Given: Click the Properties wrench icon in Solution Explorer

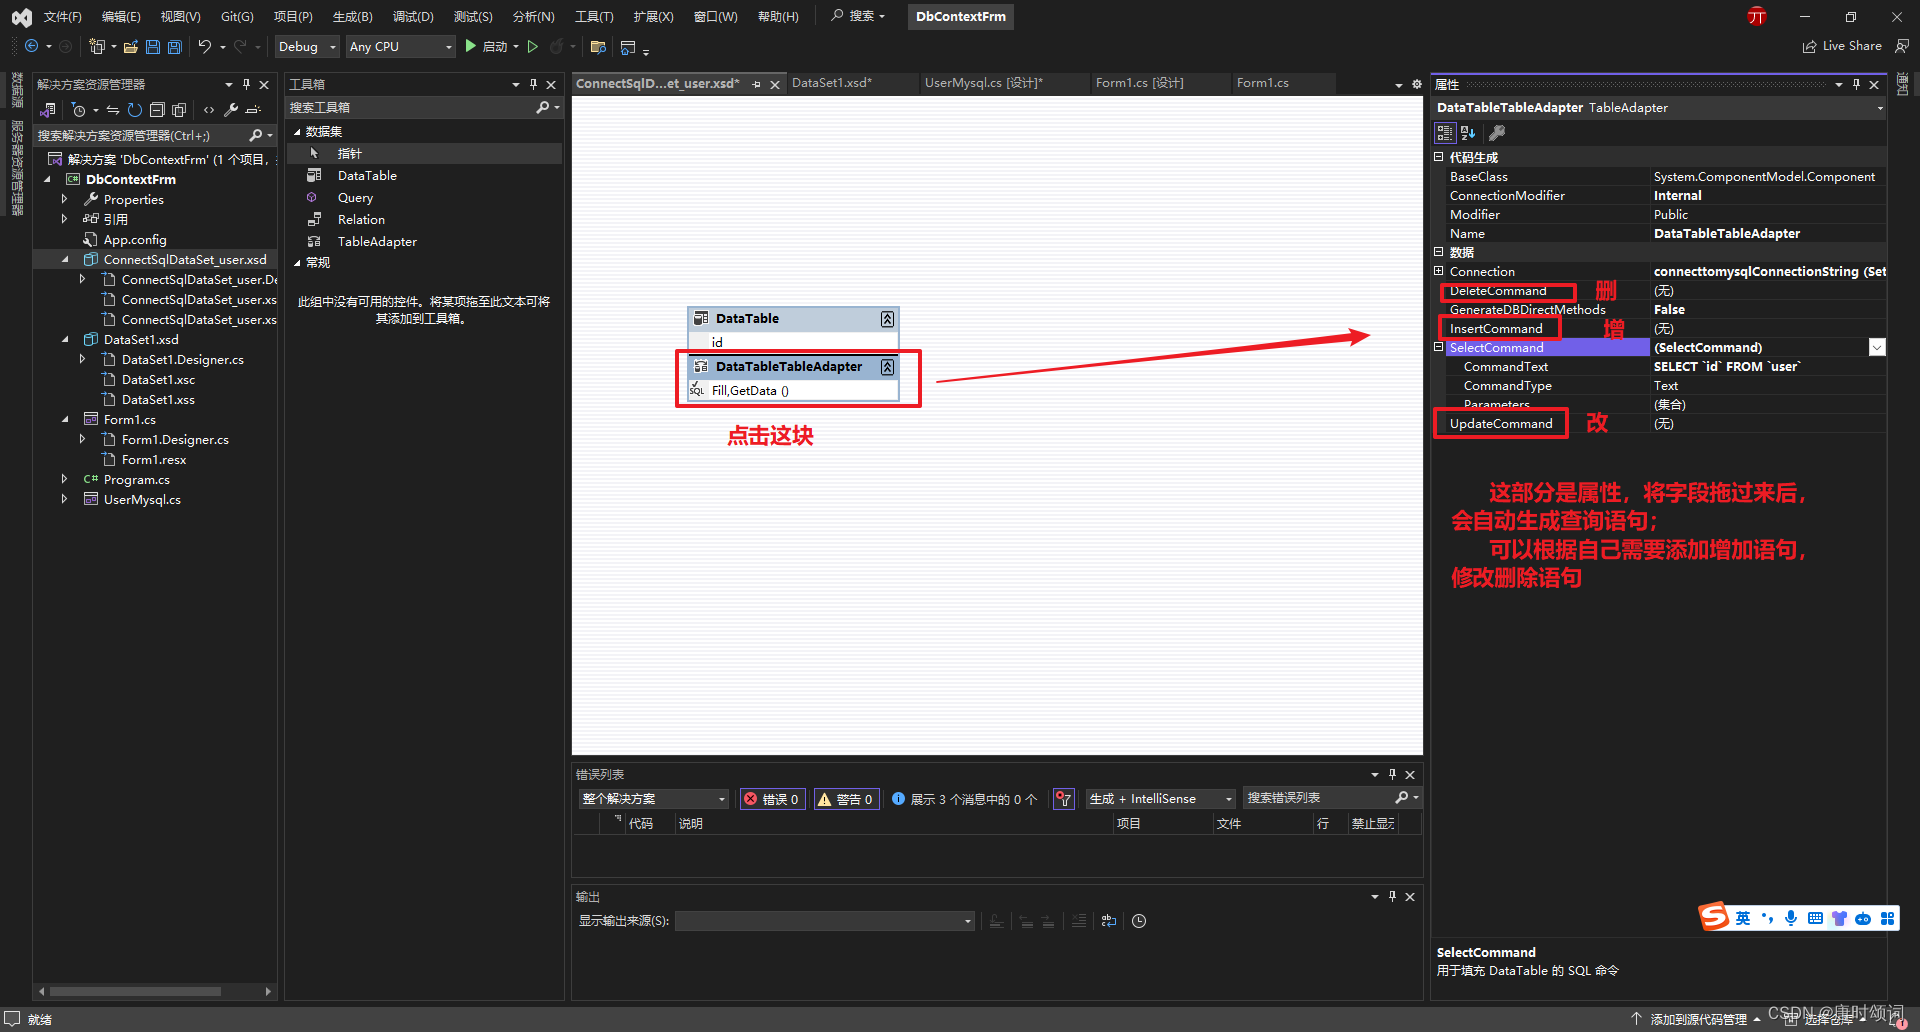Looking at the screenshot, I should (x=230, y=110).
